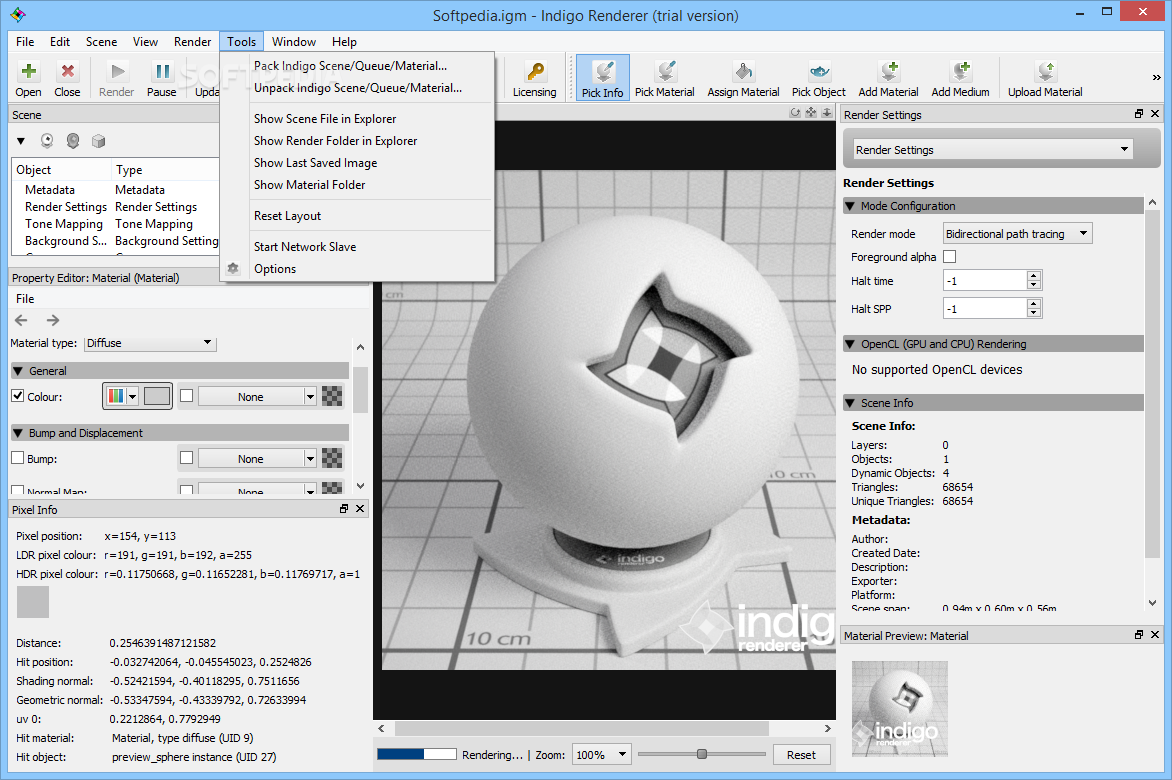Close the Render Settings panel
The image size is (1172, 780).
pos(1155,114)
